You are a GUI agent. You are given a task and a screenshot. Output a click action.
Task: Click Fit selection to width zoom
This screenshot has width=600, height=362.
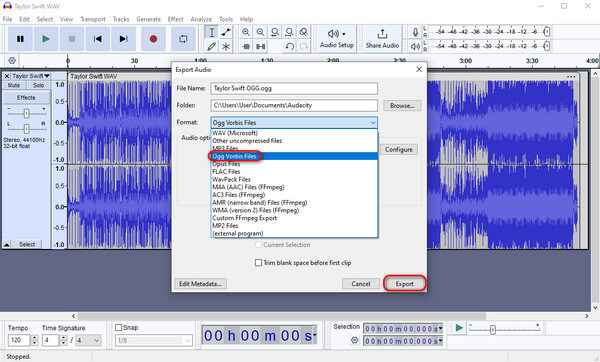[x=275, y=32]
